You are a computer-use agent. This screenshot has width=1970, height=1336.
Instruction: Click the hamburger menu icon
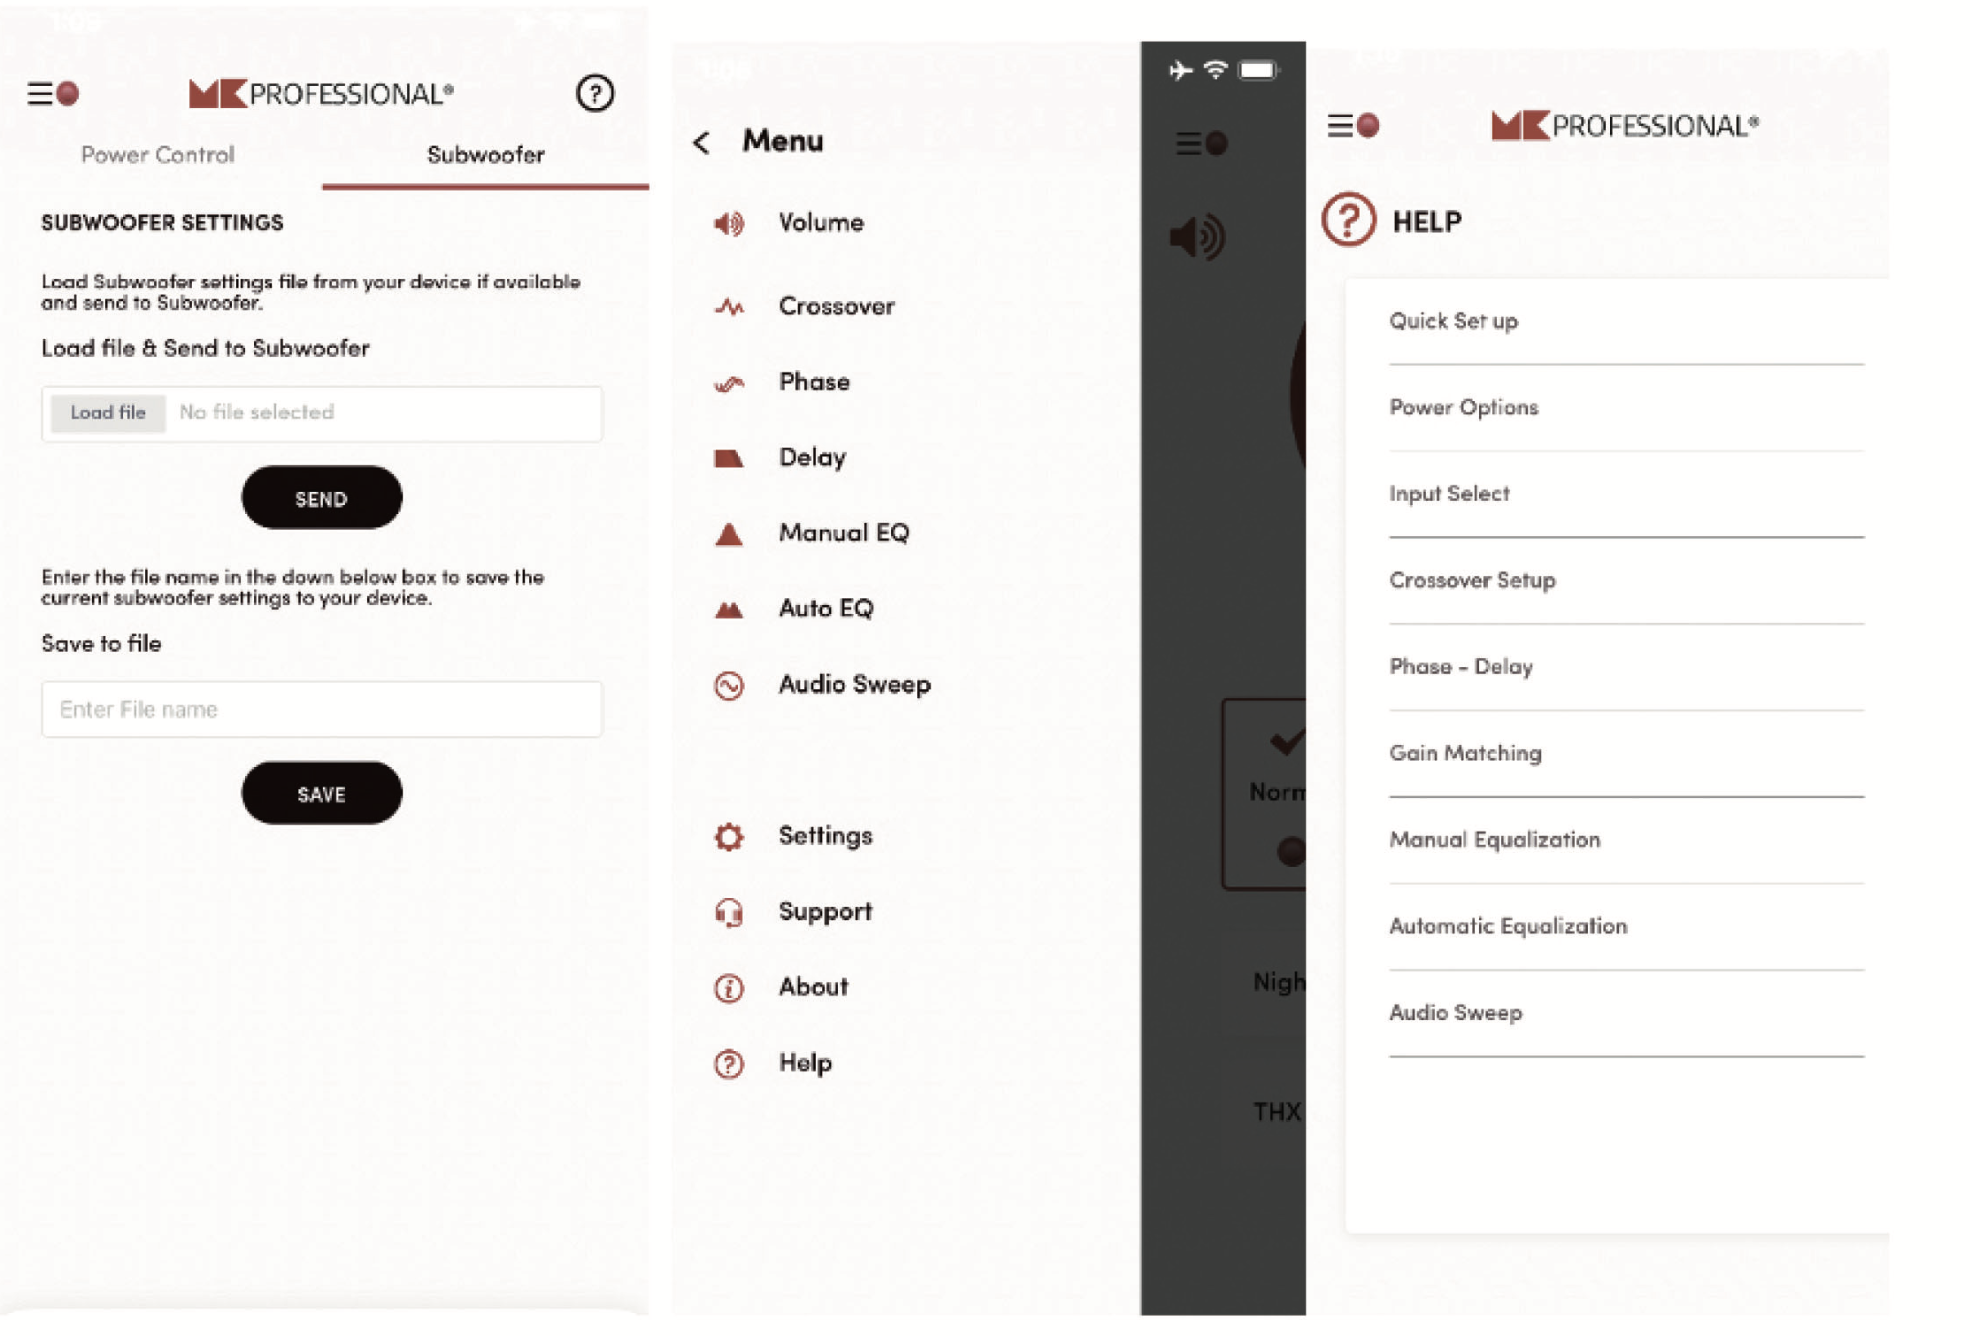coord(42,92)
